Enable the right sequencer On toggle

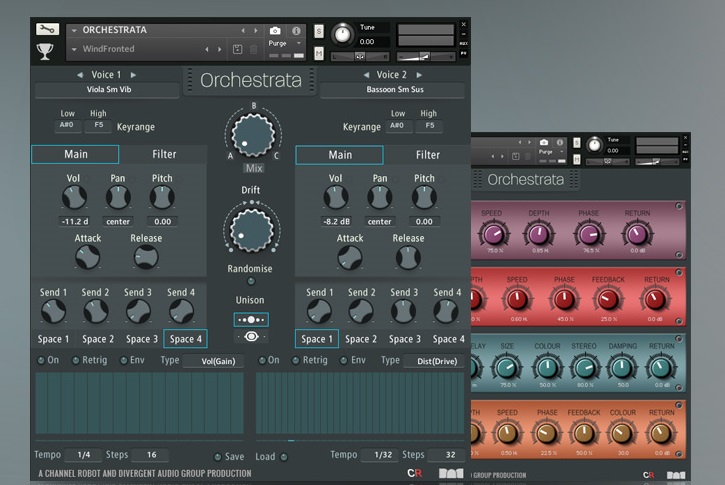point(262,360)
